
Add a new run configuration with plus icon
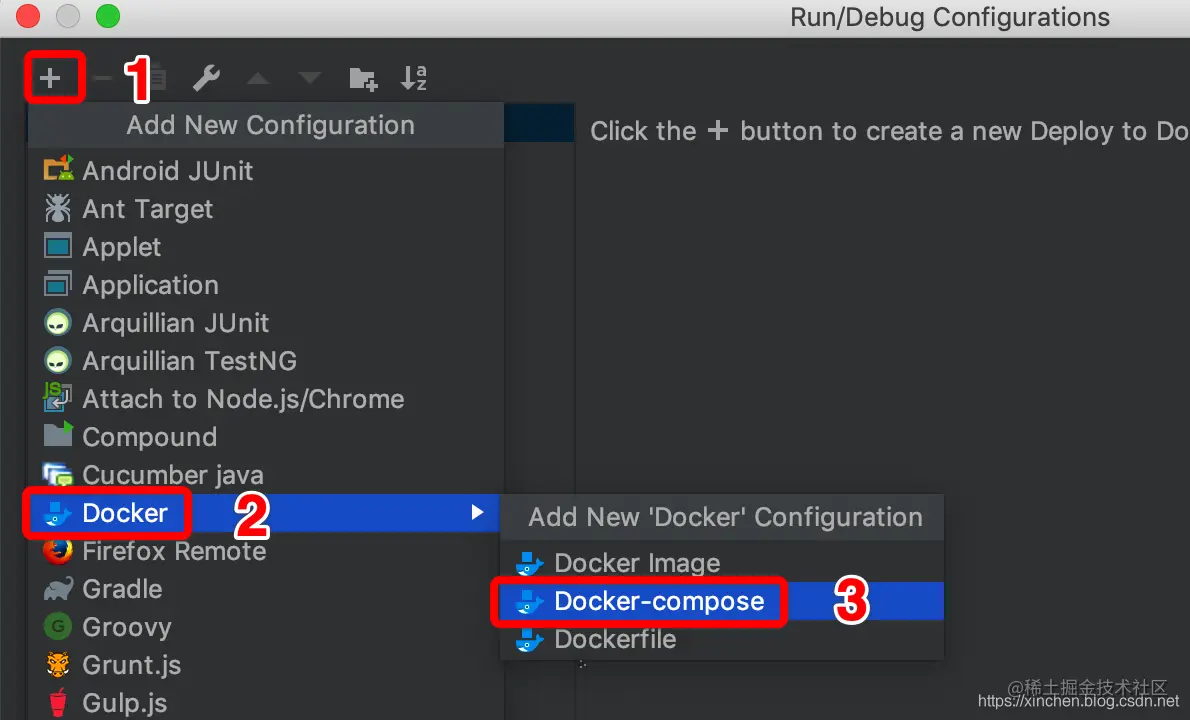coord(54,77)
